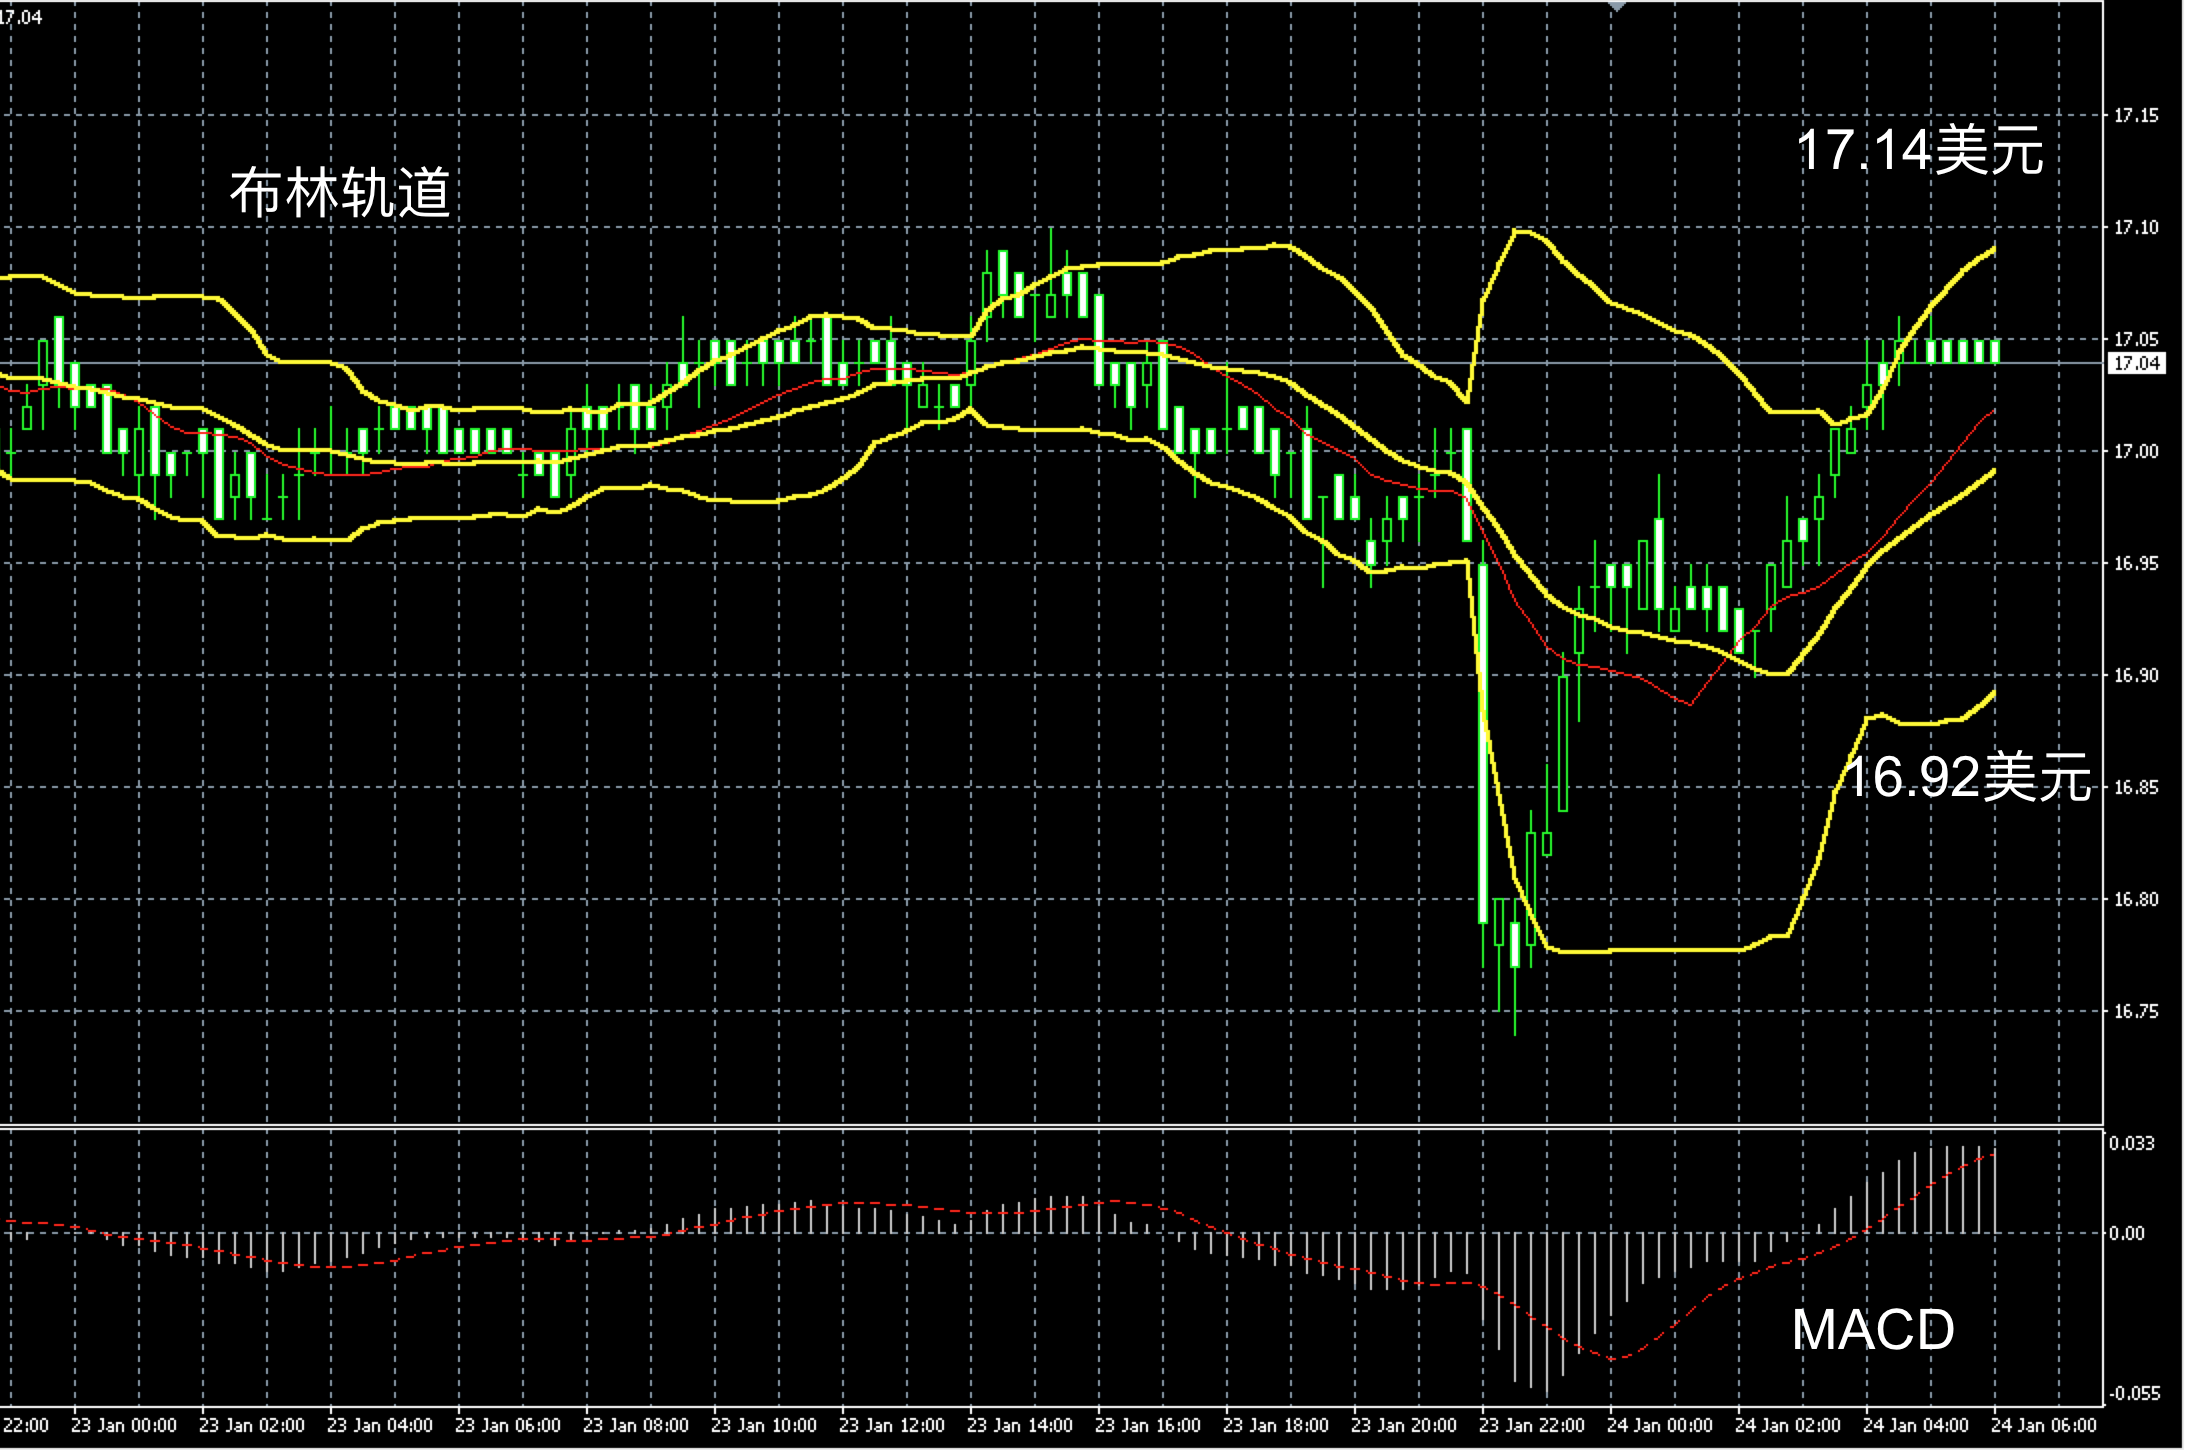Click the 24 Jan 06:00 time label
Image resolution: width=2186 pixels, height=1450 pixels.
pos(2043,1425)
